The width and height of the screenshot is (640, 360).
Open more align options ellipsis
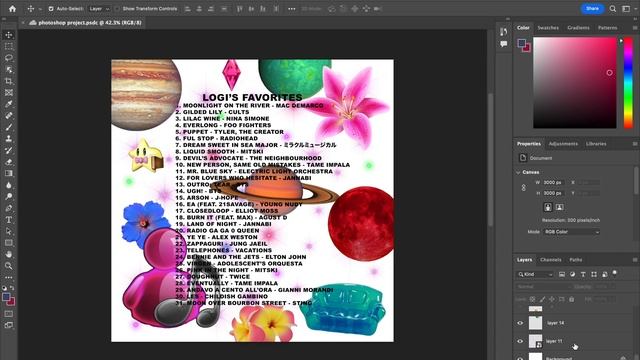click(291, 9)
